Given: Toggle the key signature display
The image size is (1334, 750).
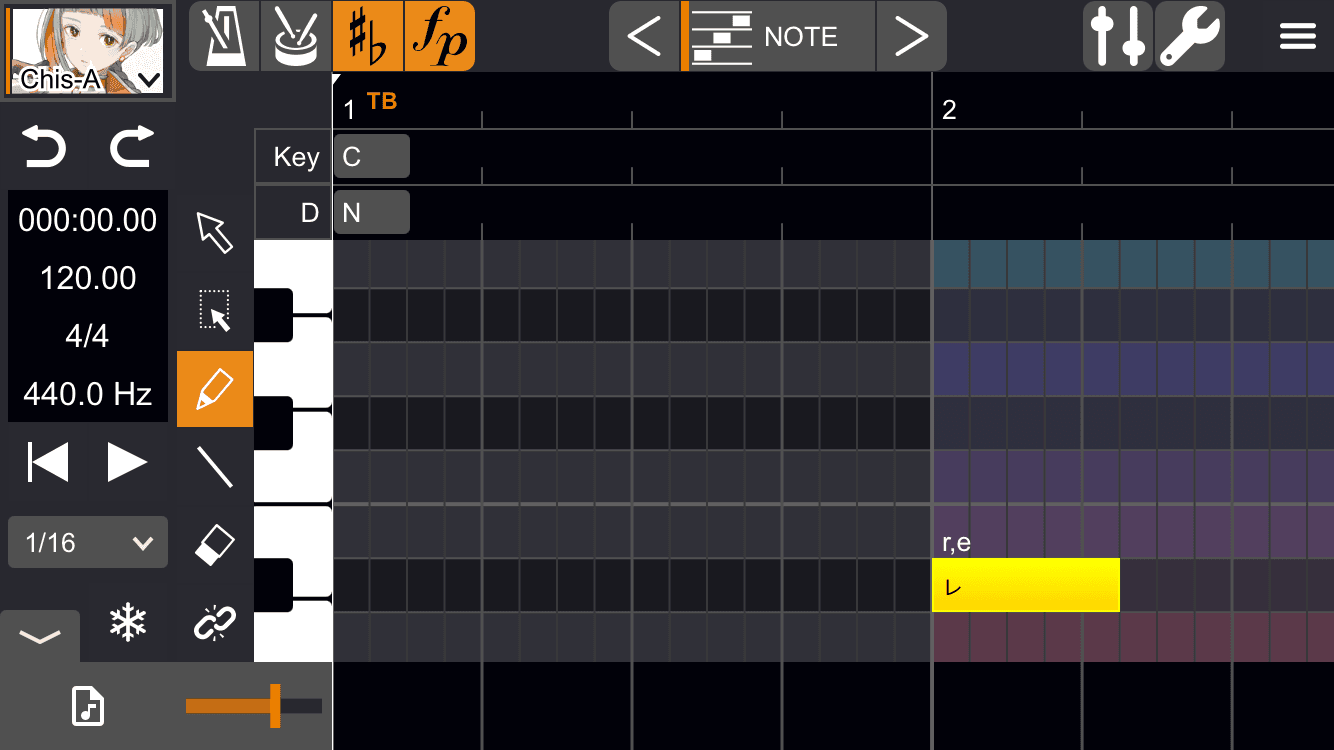Looking at the screenshot, I should [367, 36].
